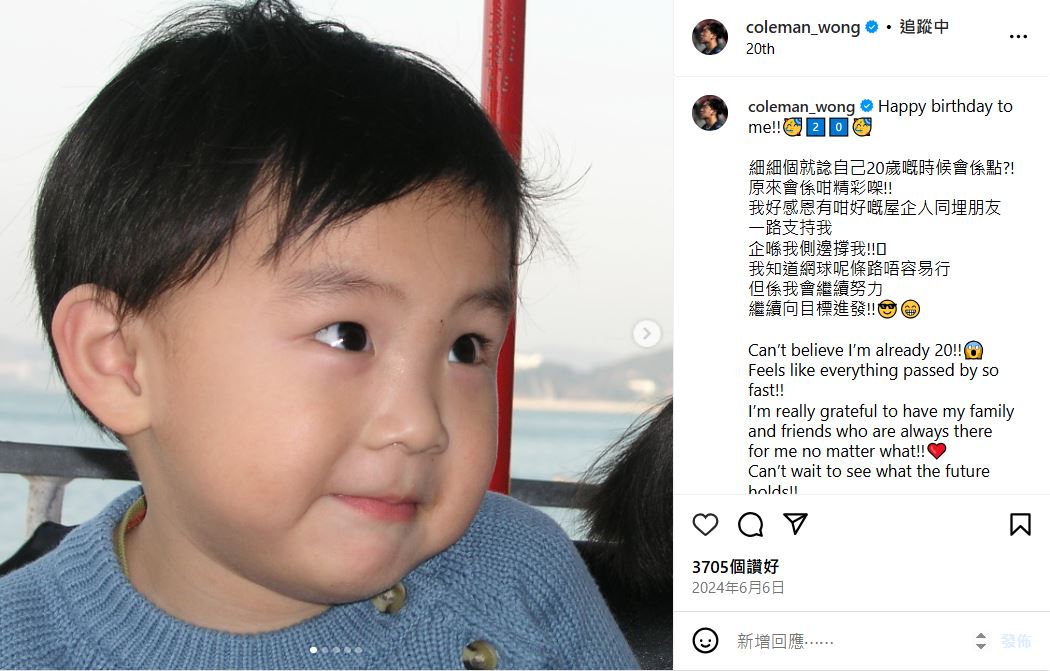The height and width of the screenshot is (671, 1050).
Task: Click the header profile picture avatar
Action: point(710,37)
